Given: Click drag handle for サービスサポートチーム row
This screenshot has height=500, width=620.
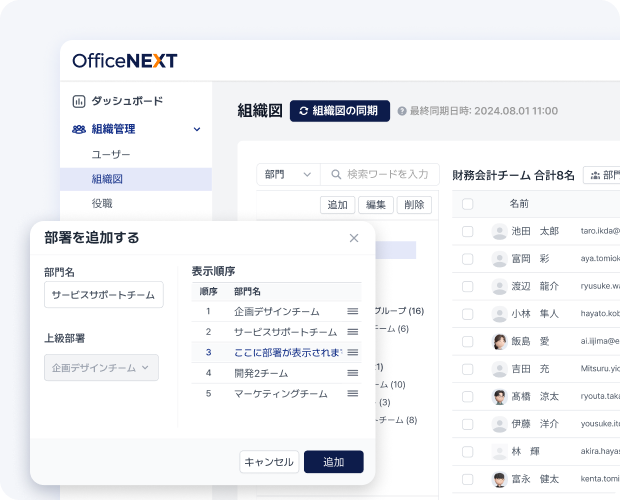Looking at the screenshot, I should click(x=352, y=332).
